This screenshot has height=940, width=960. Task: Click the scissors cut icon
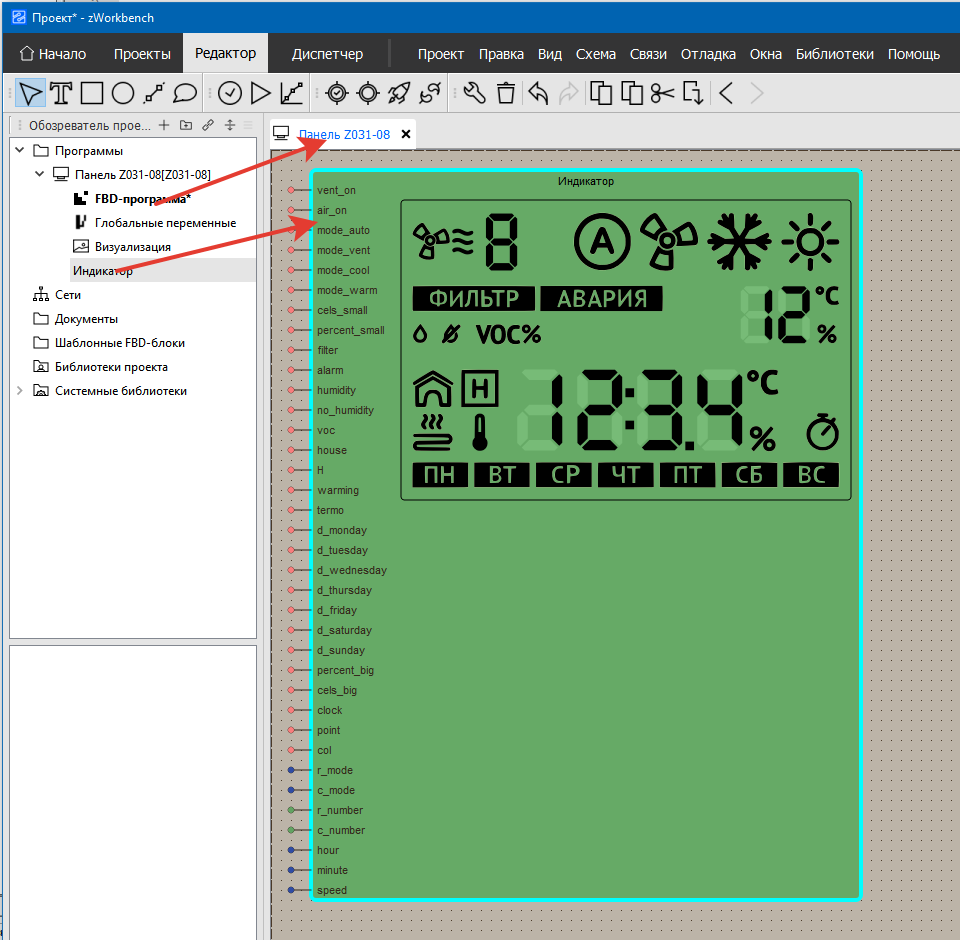coord(662,94)
